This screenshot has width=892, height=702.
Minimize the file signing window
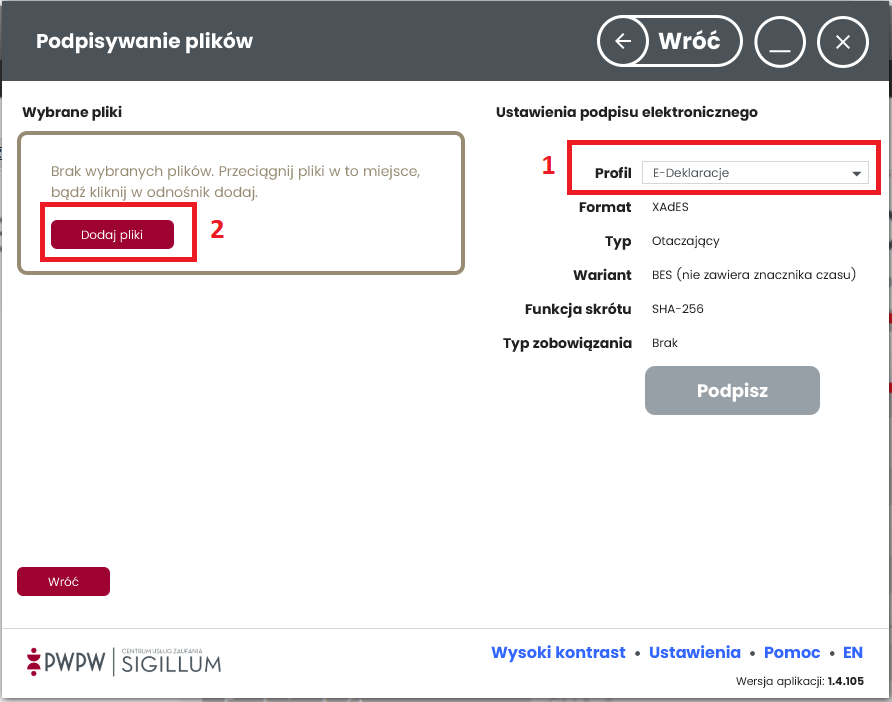(781, 41)
